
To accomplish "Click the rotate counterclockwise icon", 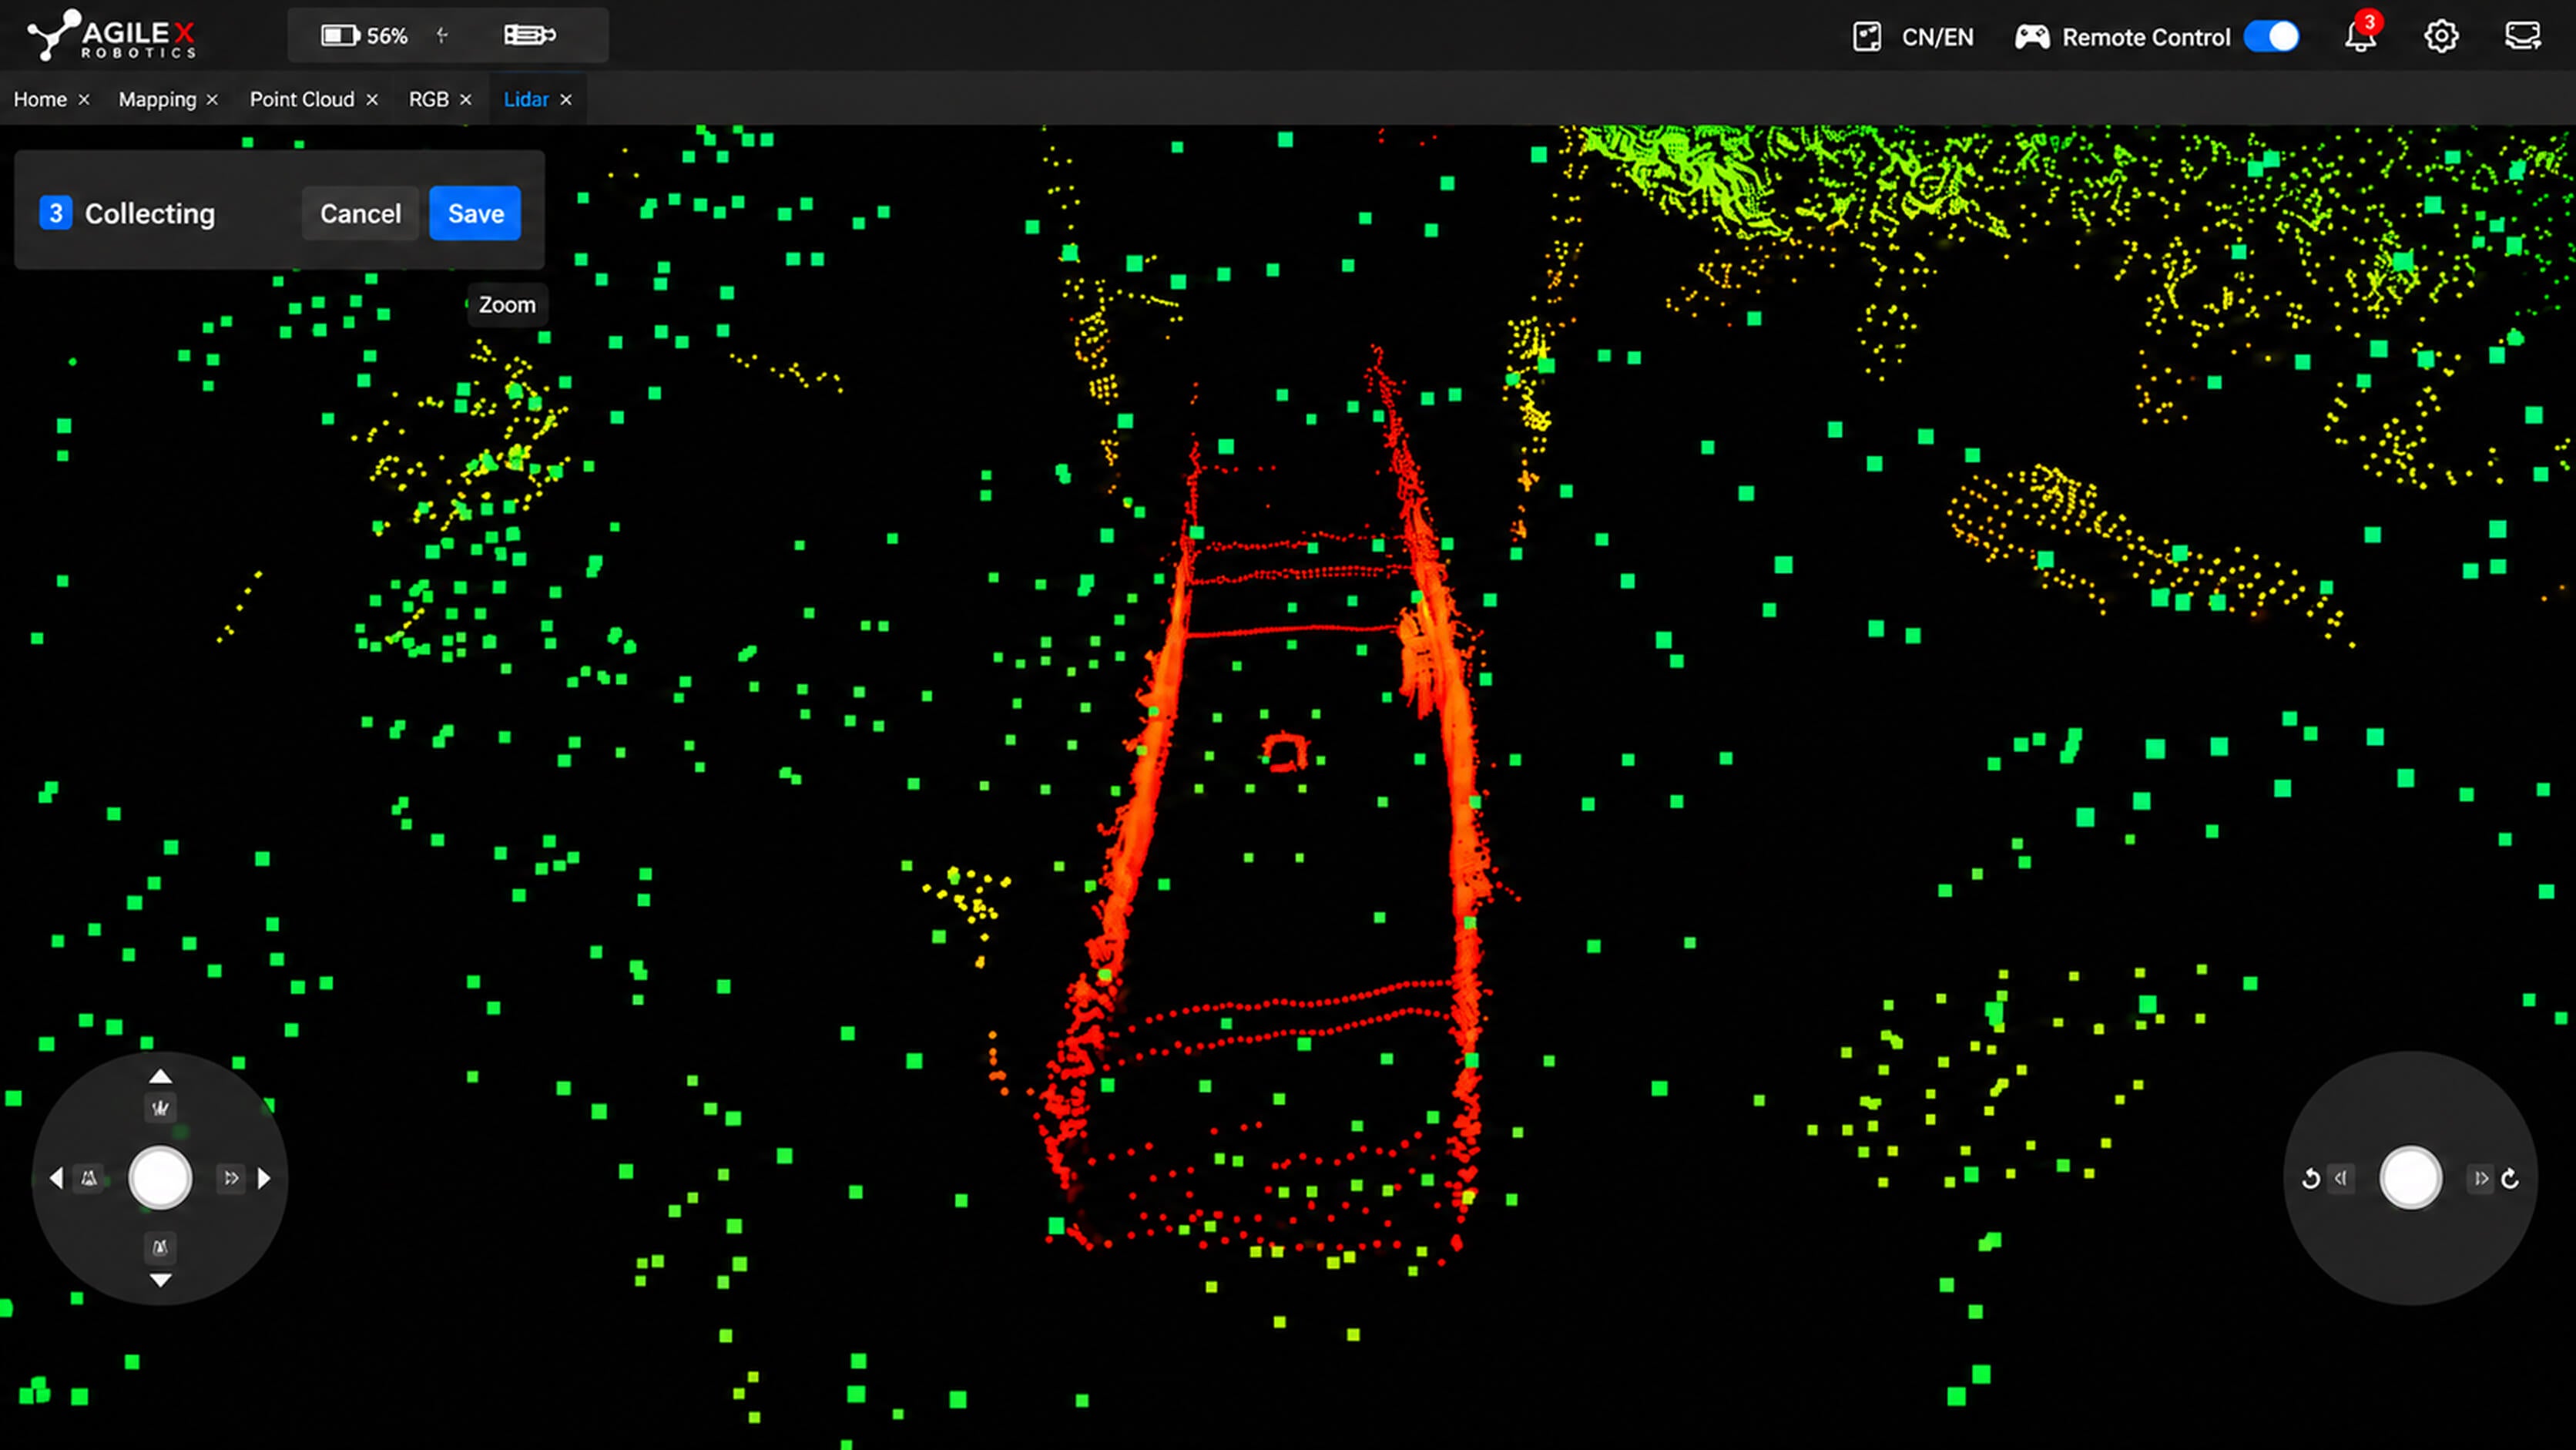I will pos(2310,1179).
